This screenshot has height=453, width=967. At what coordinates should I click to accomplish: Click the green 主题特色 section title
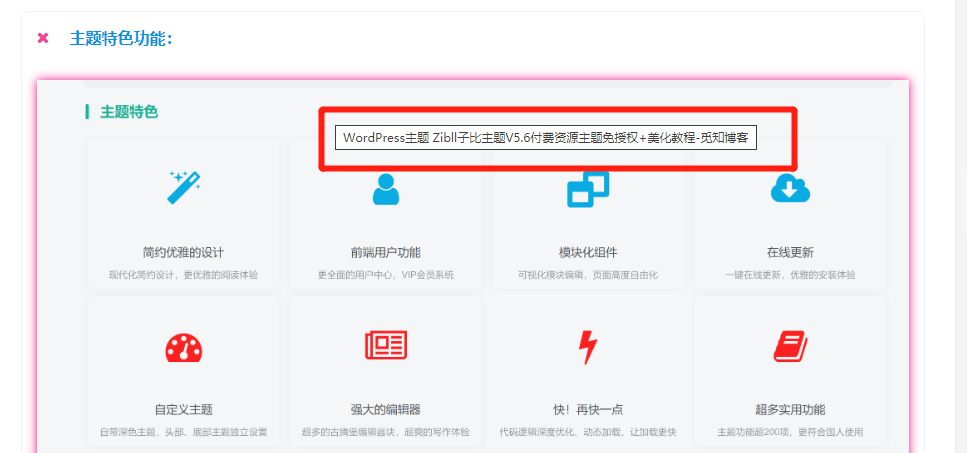(x=129, y=112)
